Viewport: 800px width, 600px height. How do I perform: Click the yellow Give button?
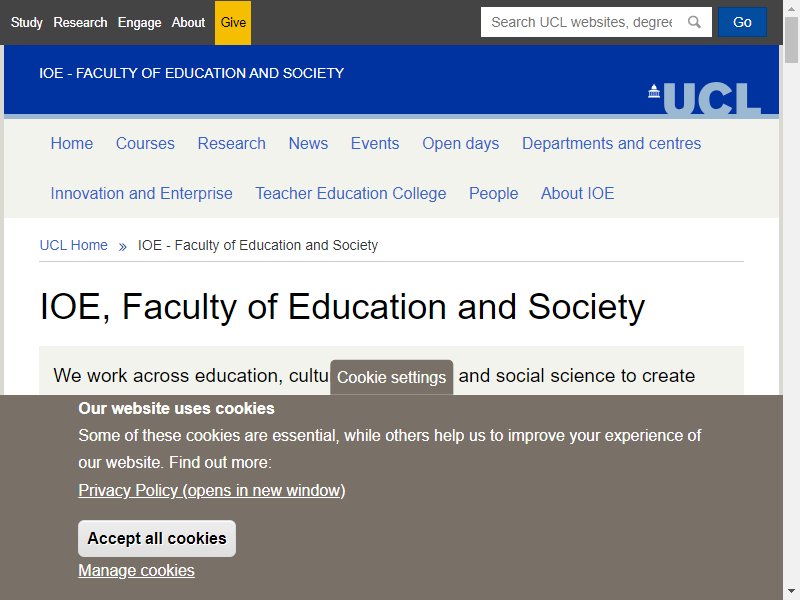tap(233, 22)
